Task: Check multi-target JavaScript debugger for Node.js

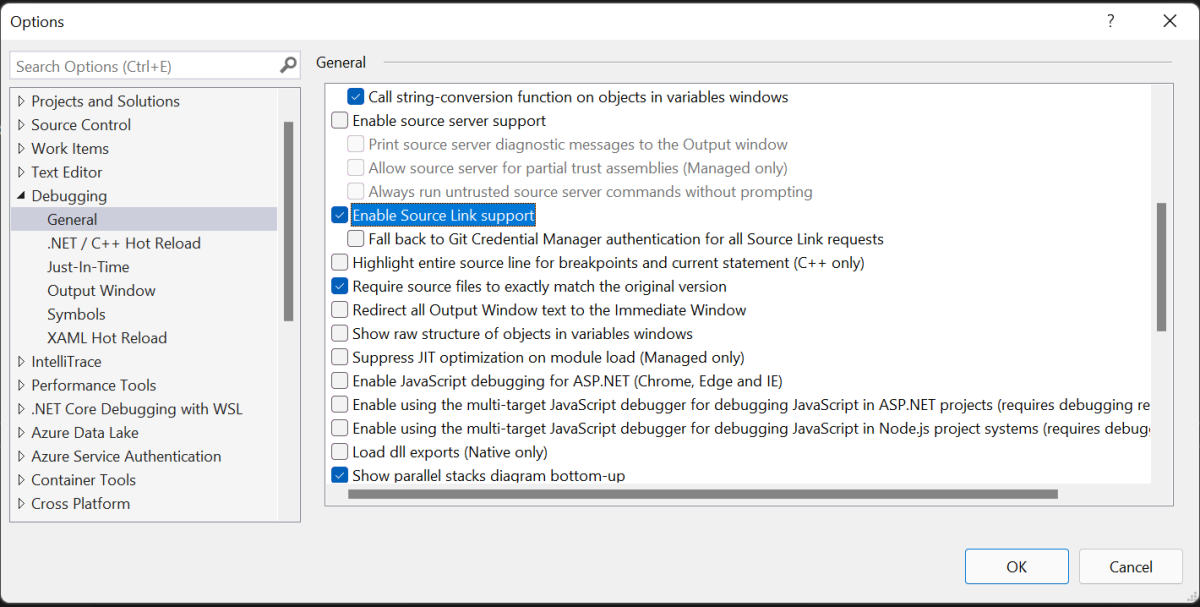Action: click(x=340, y=428)
